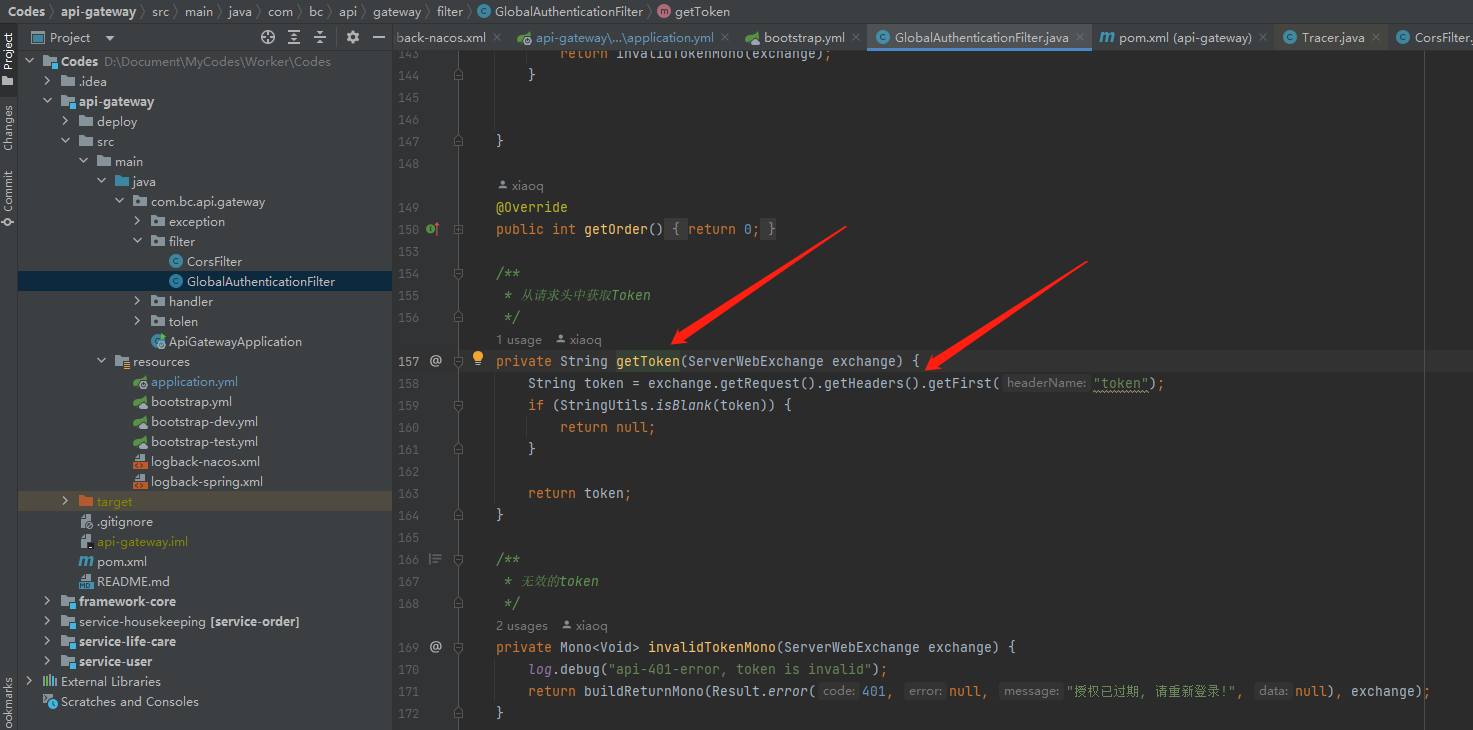Expand the .idea folder
Viewport: 1473px width, 730px height.
(x=47, y=81)
